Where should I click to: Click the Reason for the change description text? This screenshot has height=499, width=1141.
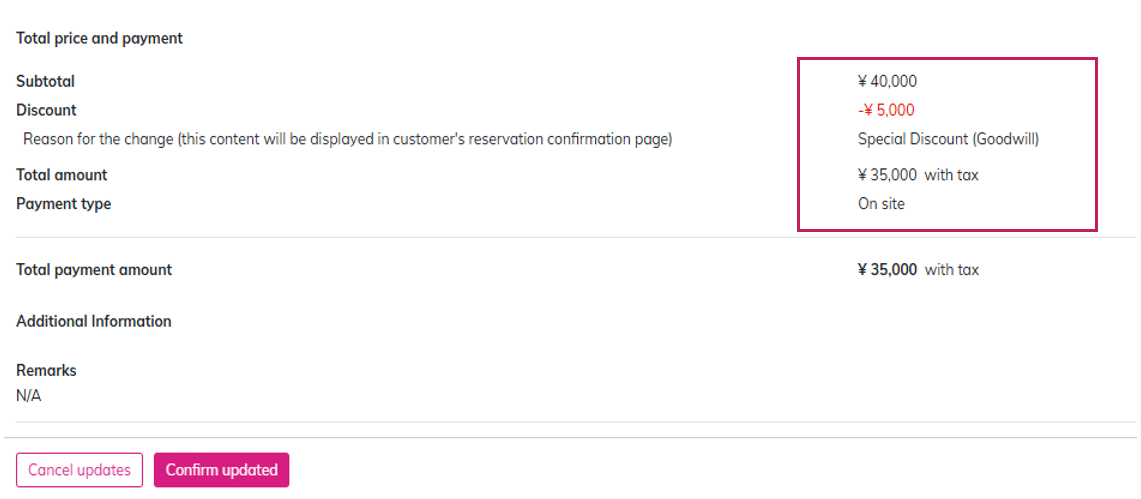click(347, 140)
